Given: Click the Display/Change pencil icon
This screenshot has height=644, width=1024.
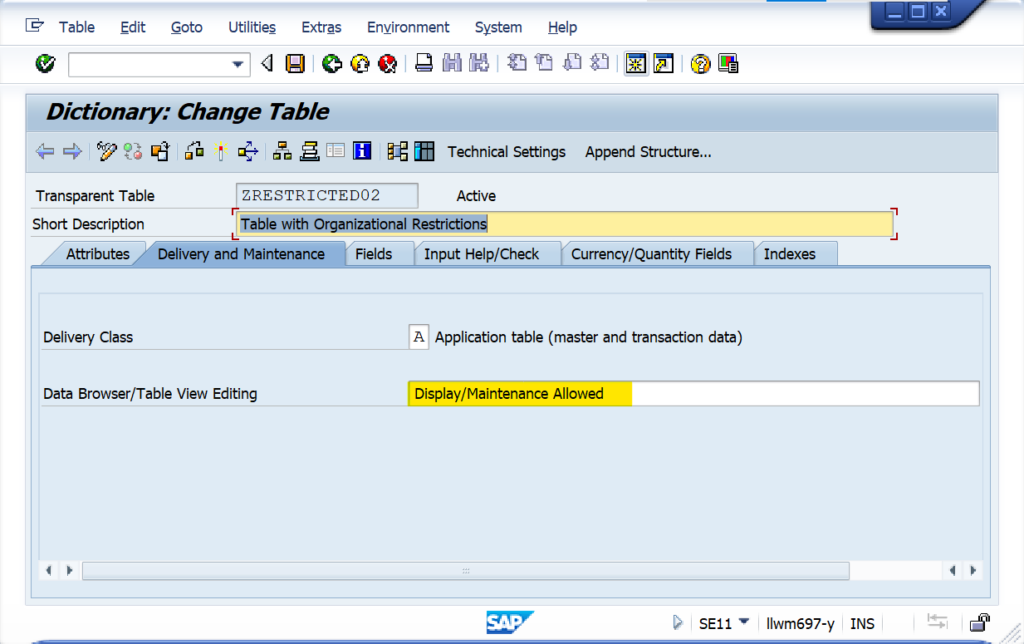Looking at the screenshot, I should tap(107, 152).
